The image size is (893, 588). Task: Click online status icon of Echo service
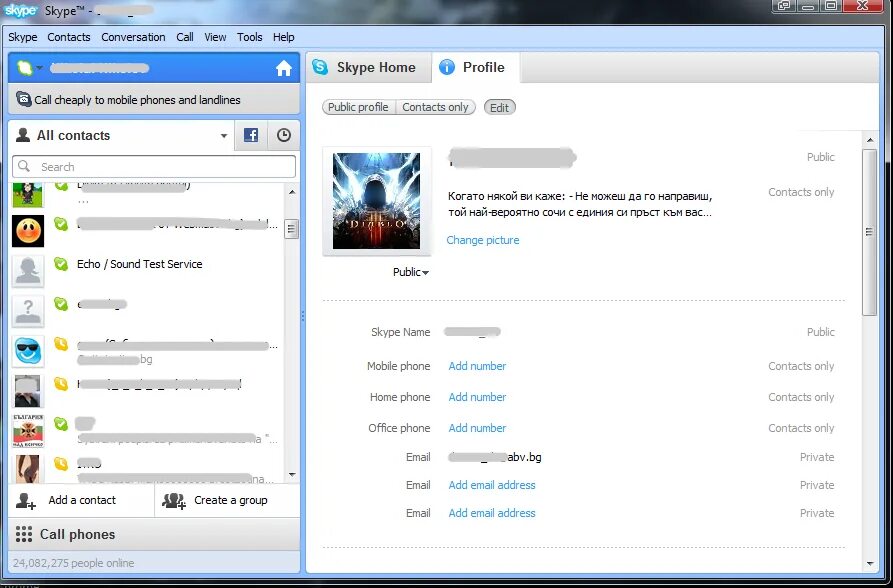(x=61, y=264)
